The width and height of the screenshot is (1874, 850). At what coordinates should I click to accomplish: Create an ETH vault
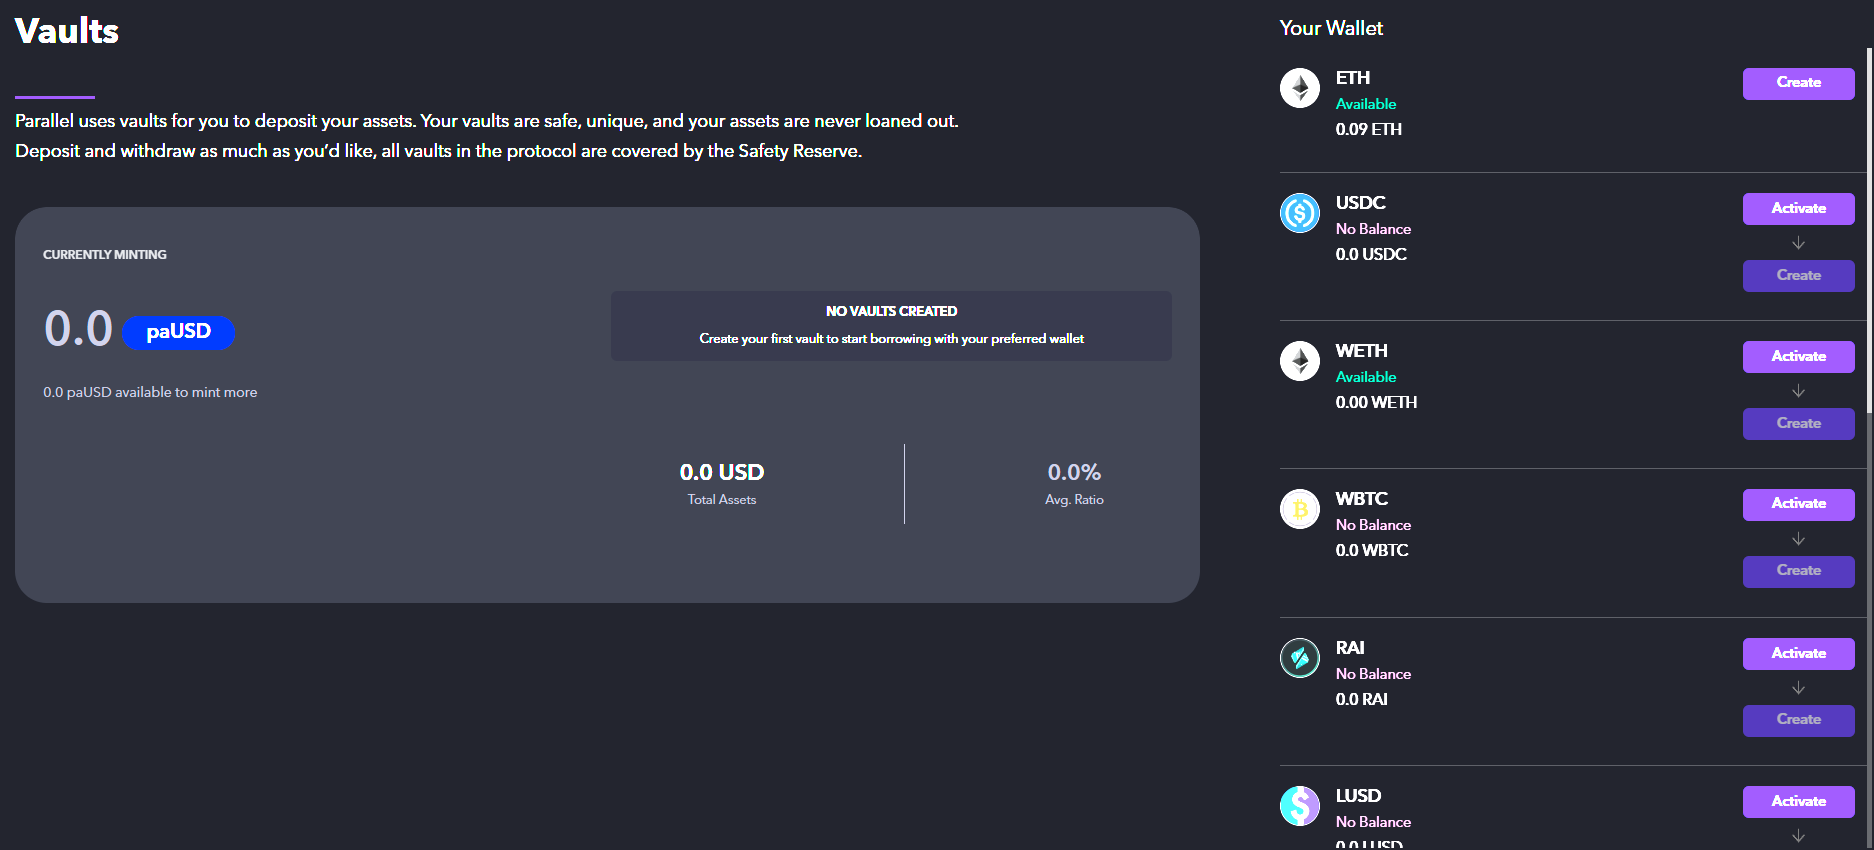click(x=1798, y=83)
